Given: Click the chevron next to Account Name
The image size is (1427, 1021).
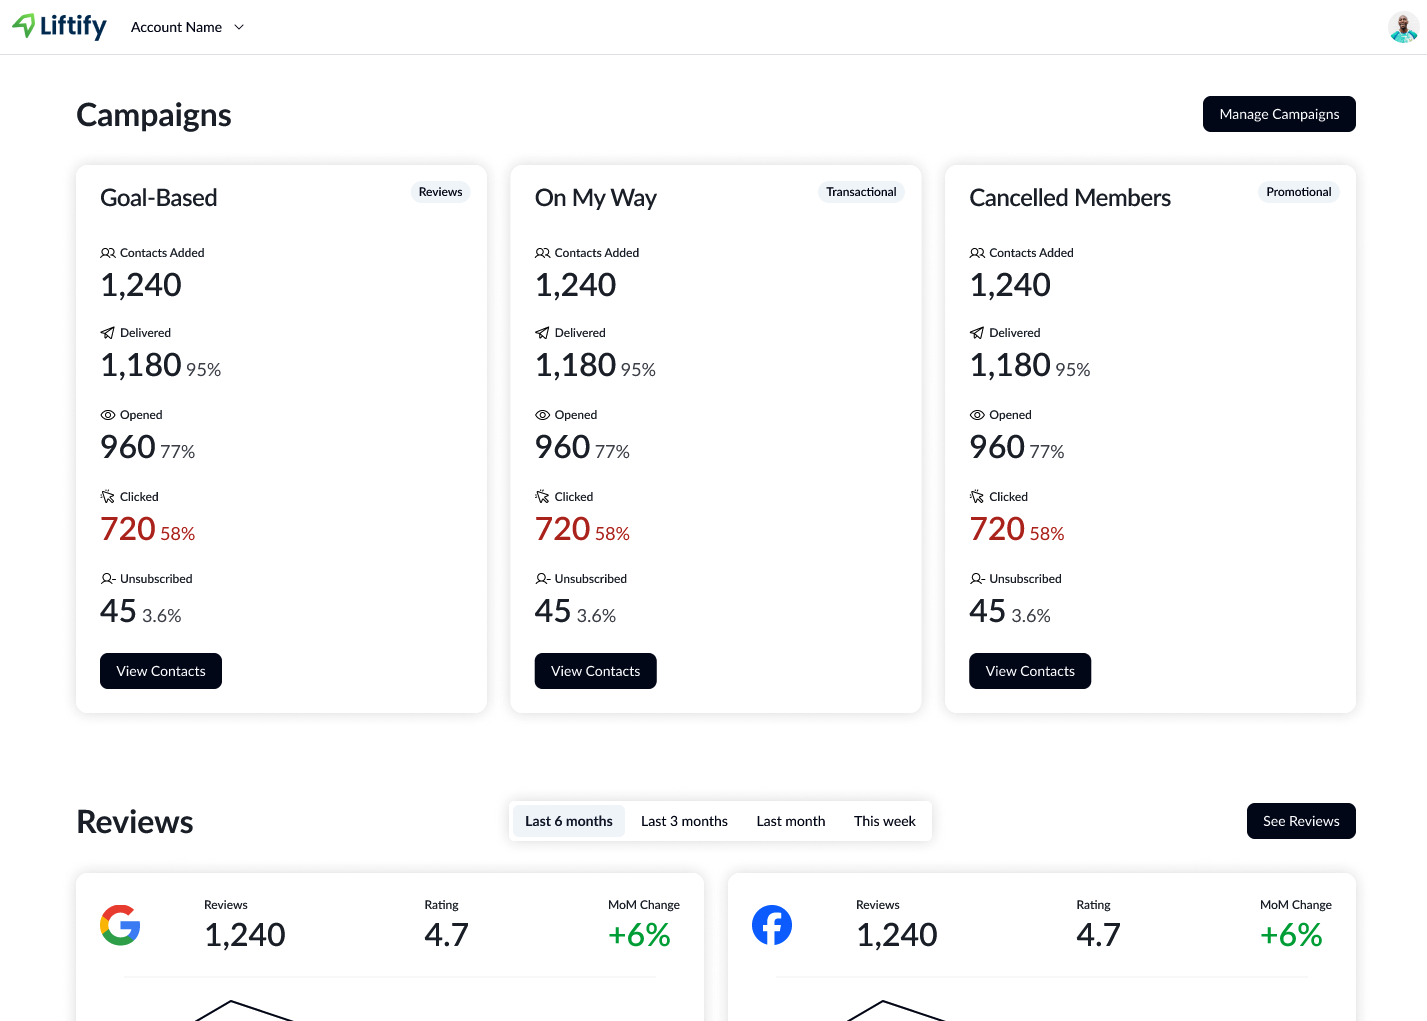Looking at the screenshot, I should (x=239, y=27).
